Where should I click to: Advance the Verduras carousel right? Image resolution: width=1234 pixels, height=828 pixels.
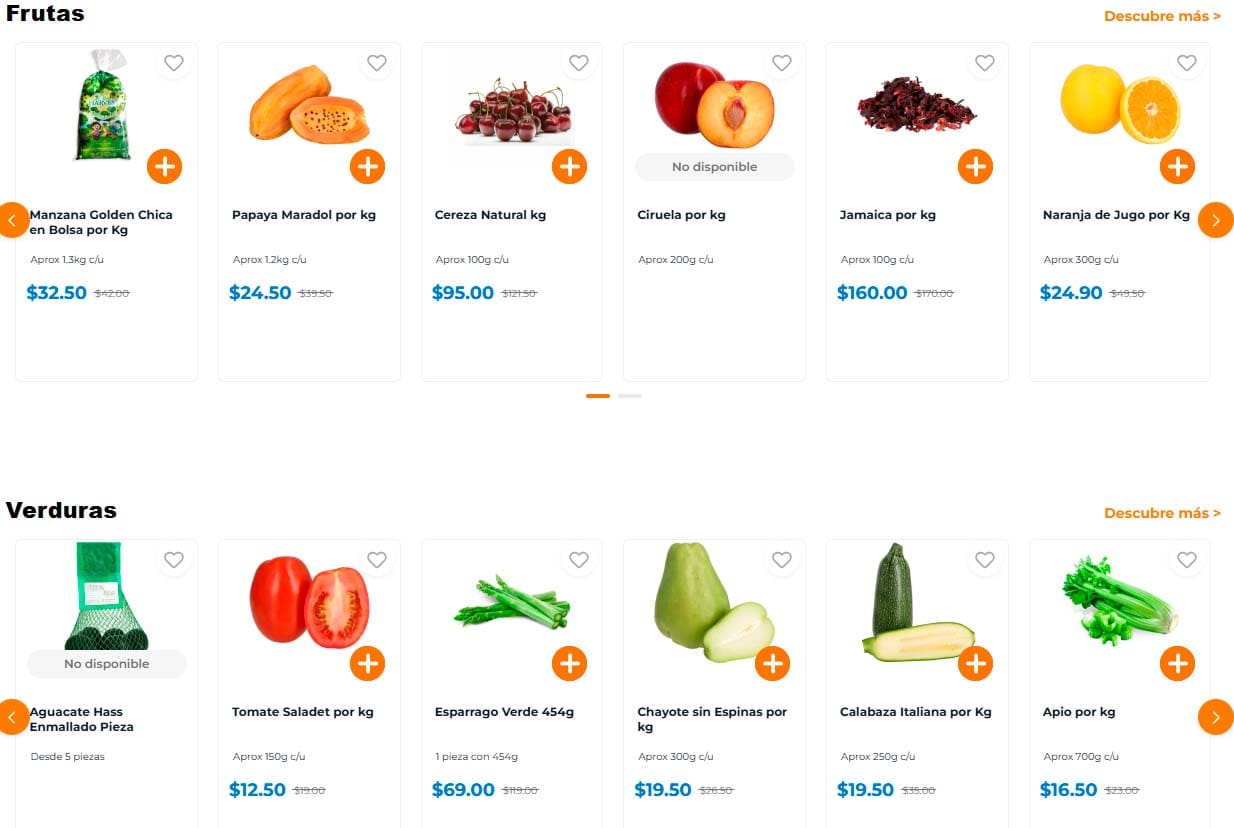[x=1215, y=717]
